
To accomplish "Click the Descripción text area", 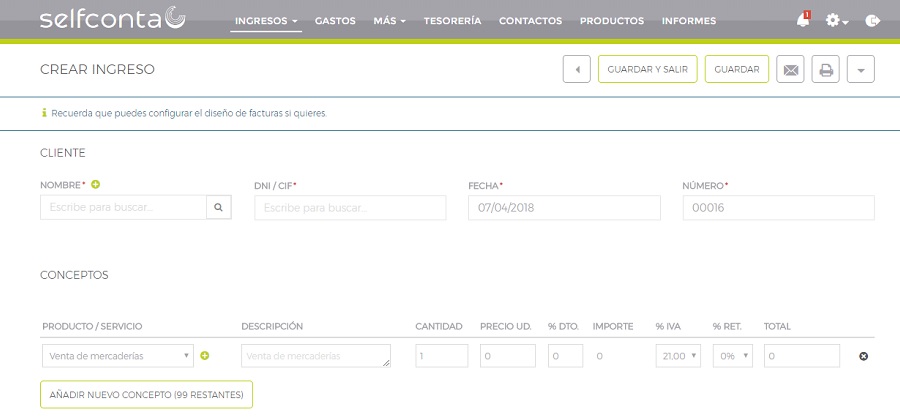I will [316, 356].
